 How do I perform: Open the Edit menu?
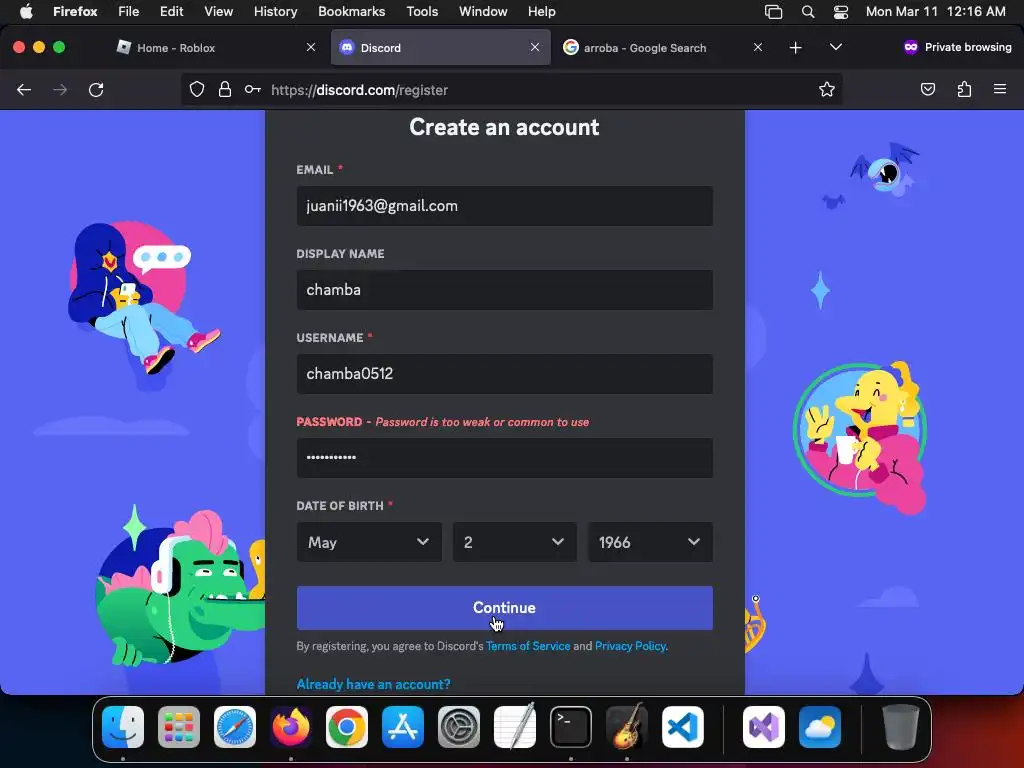pos(171,11)
